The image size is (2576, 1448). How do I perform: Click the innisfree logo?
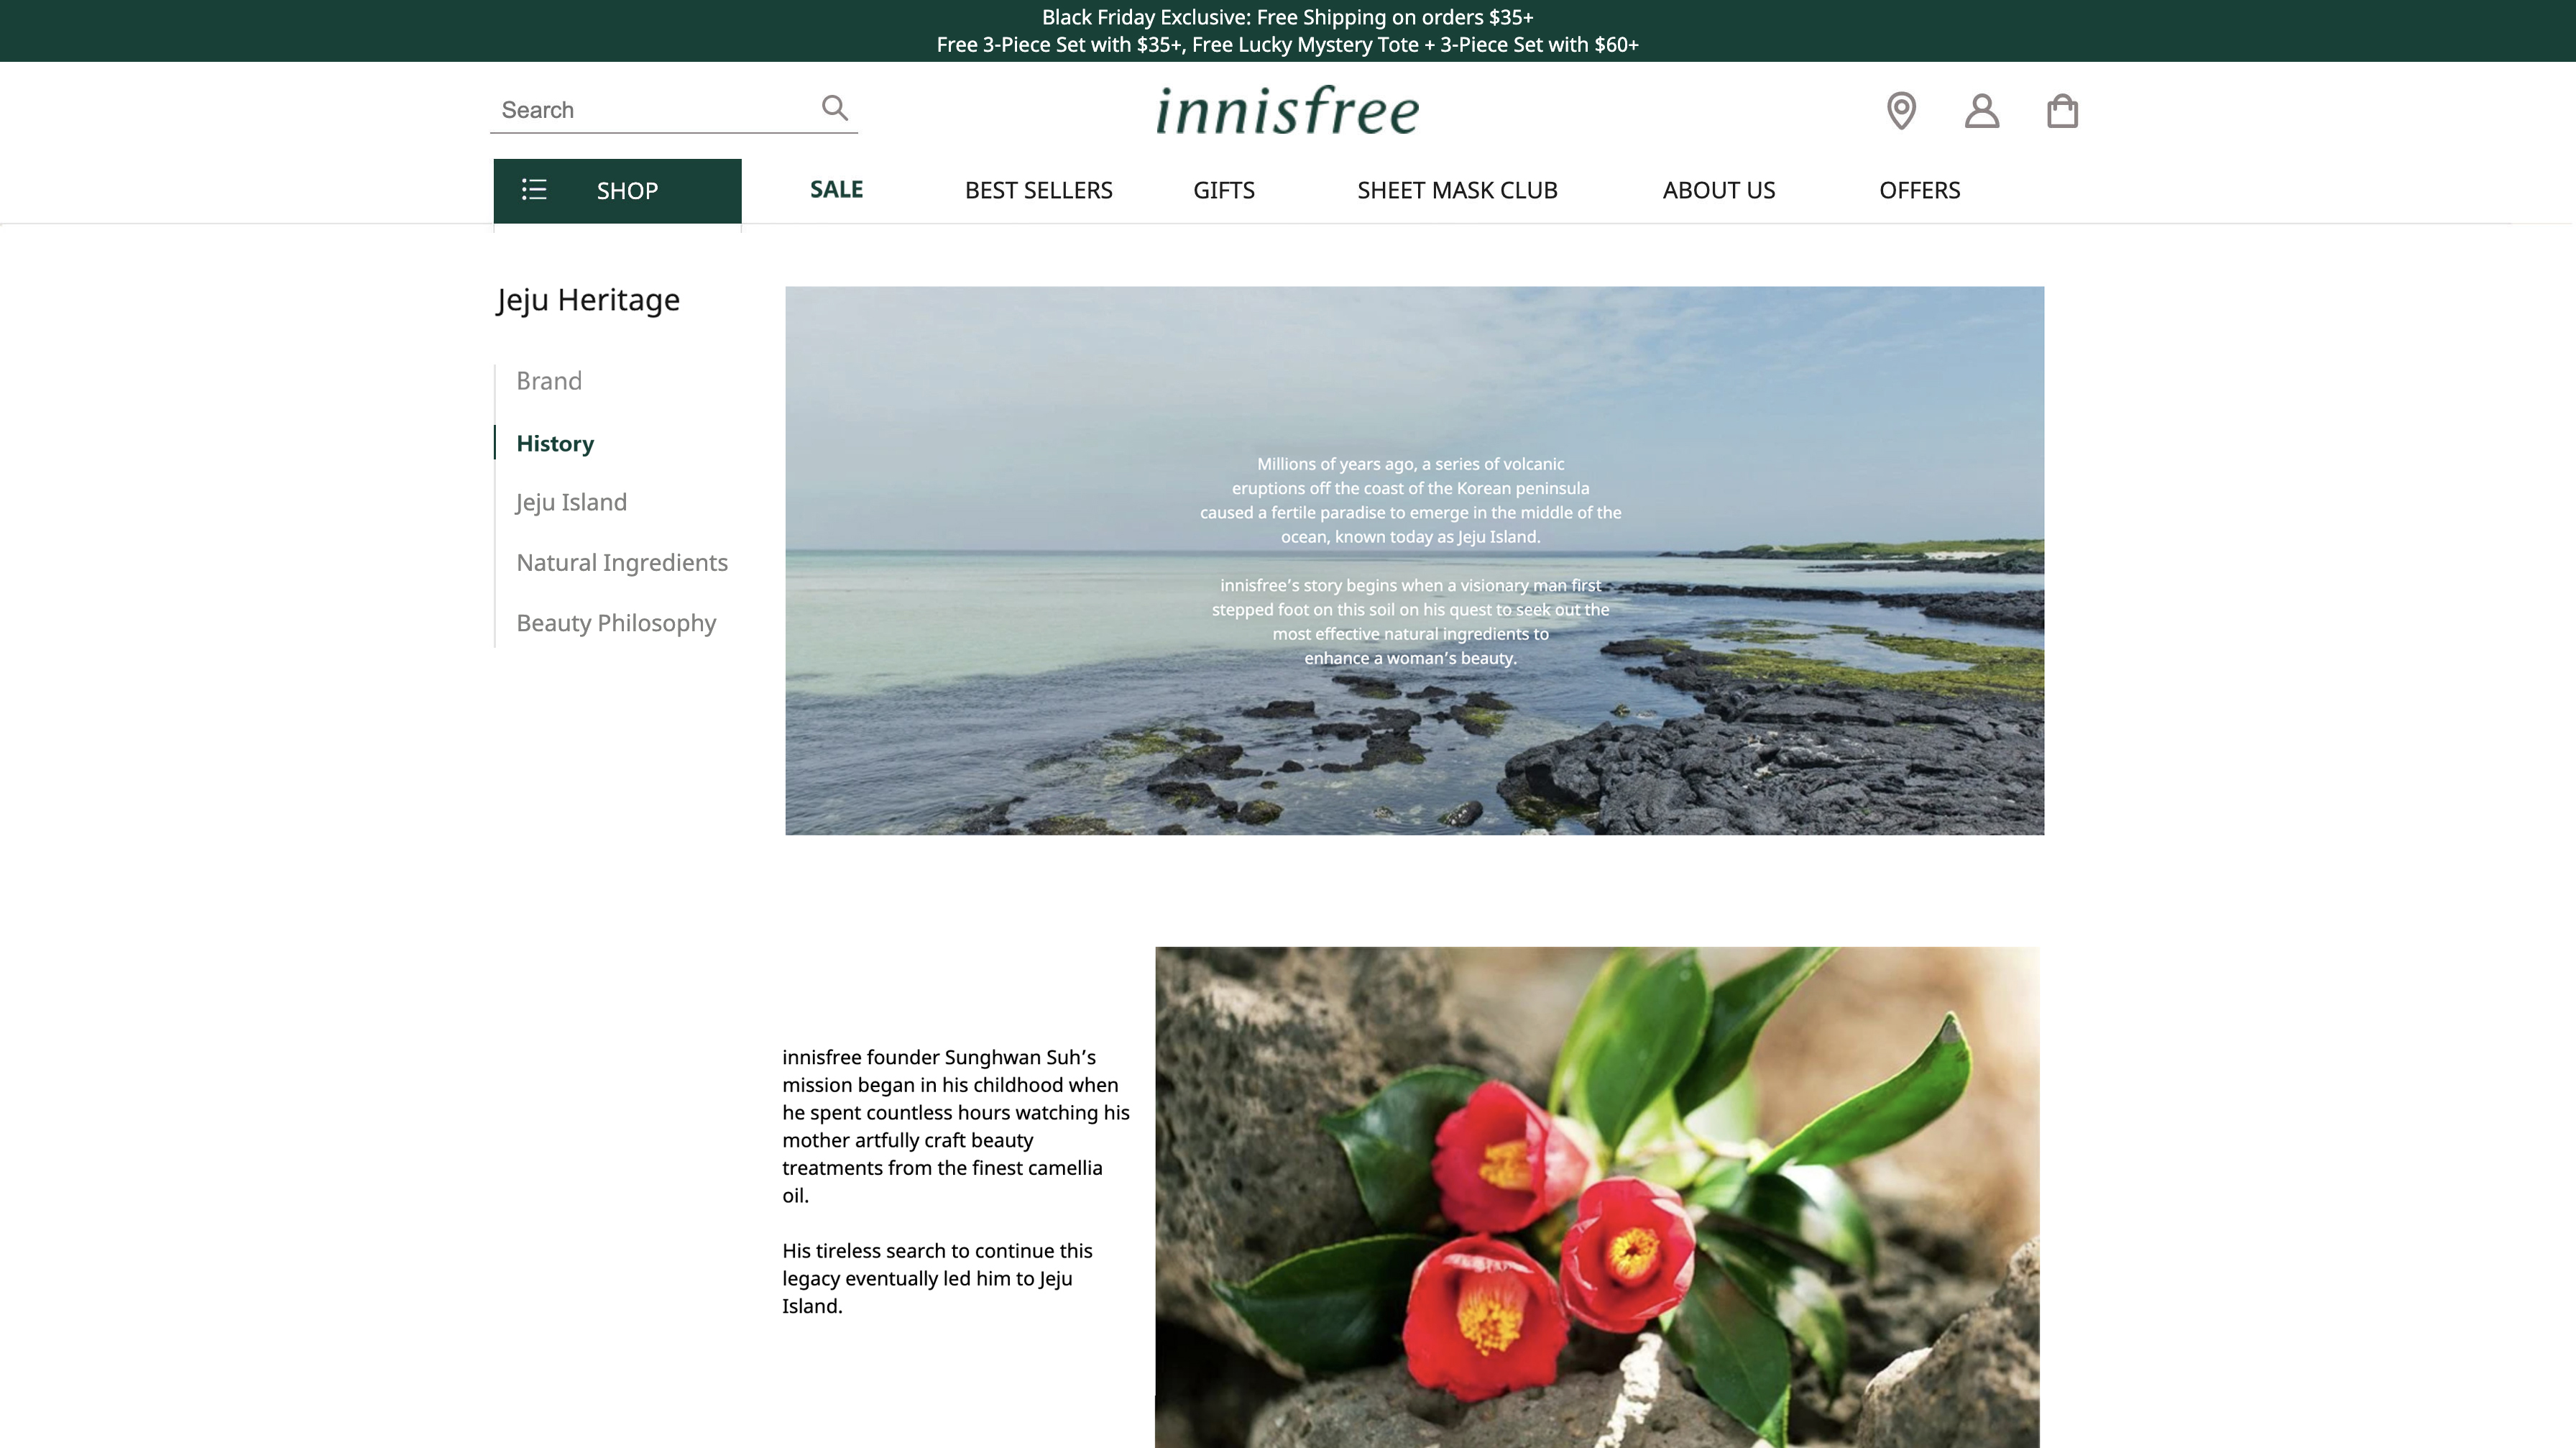click(1287, 110)
